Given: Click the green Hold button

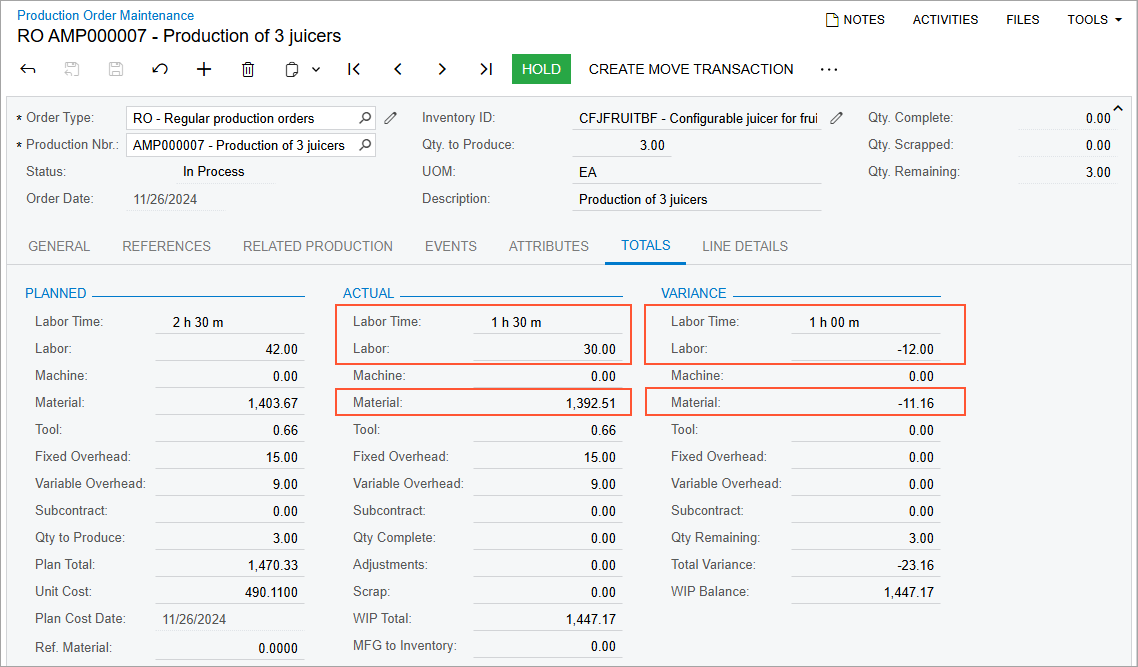Looking at the screenshot, I should point(541,69).
